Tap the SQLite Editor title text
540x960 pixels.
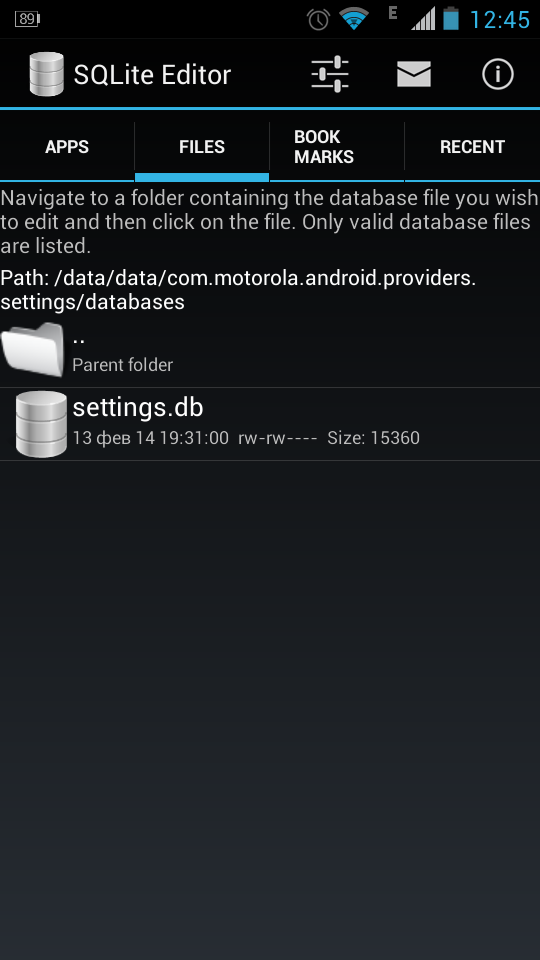(152, 75)
